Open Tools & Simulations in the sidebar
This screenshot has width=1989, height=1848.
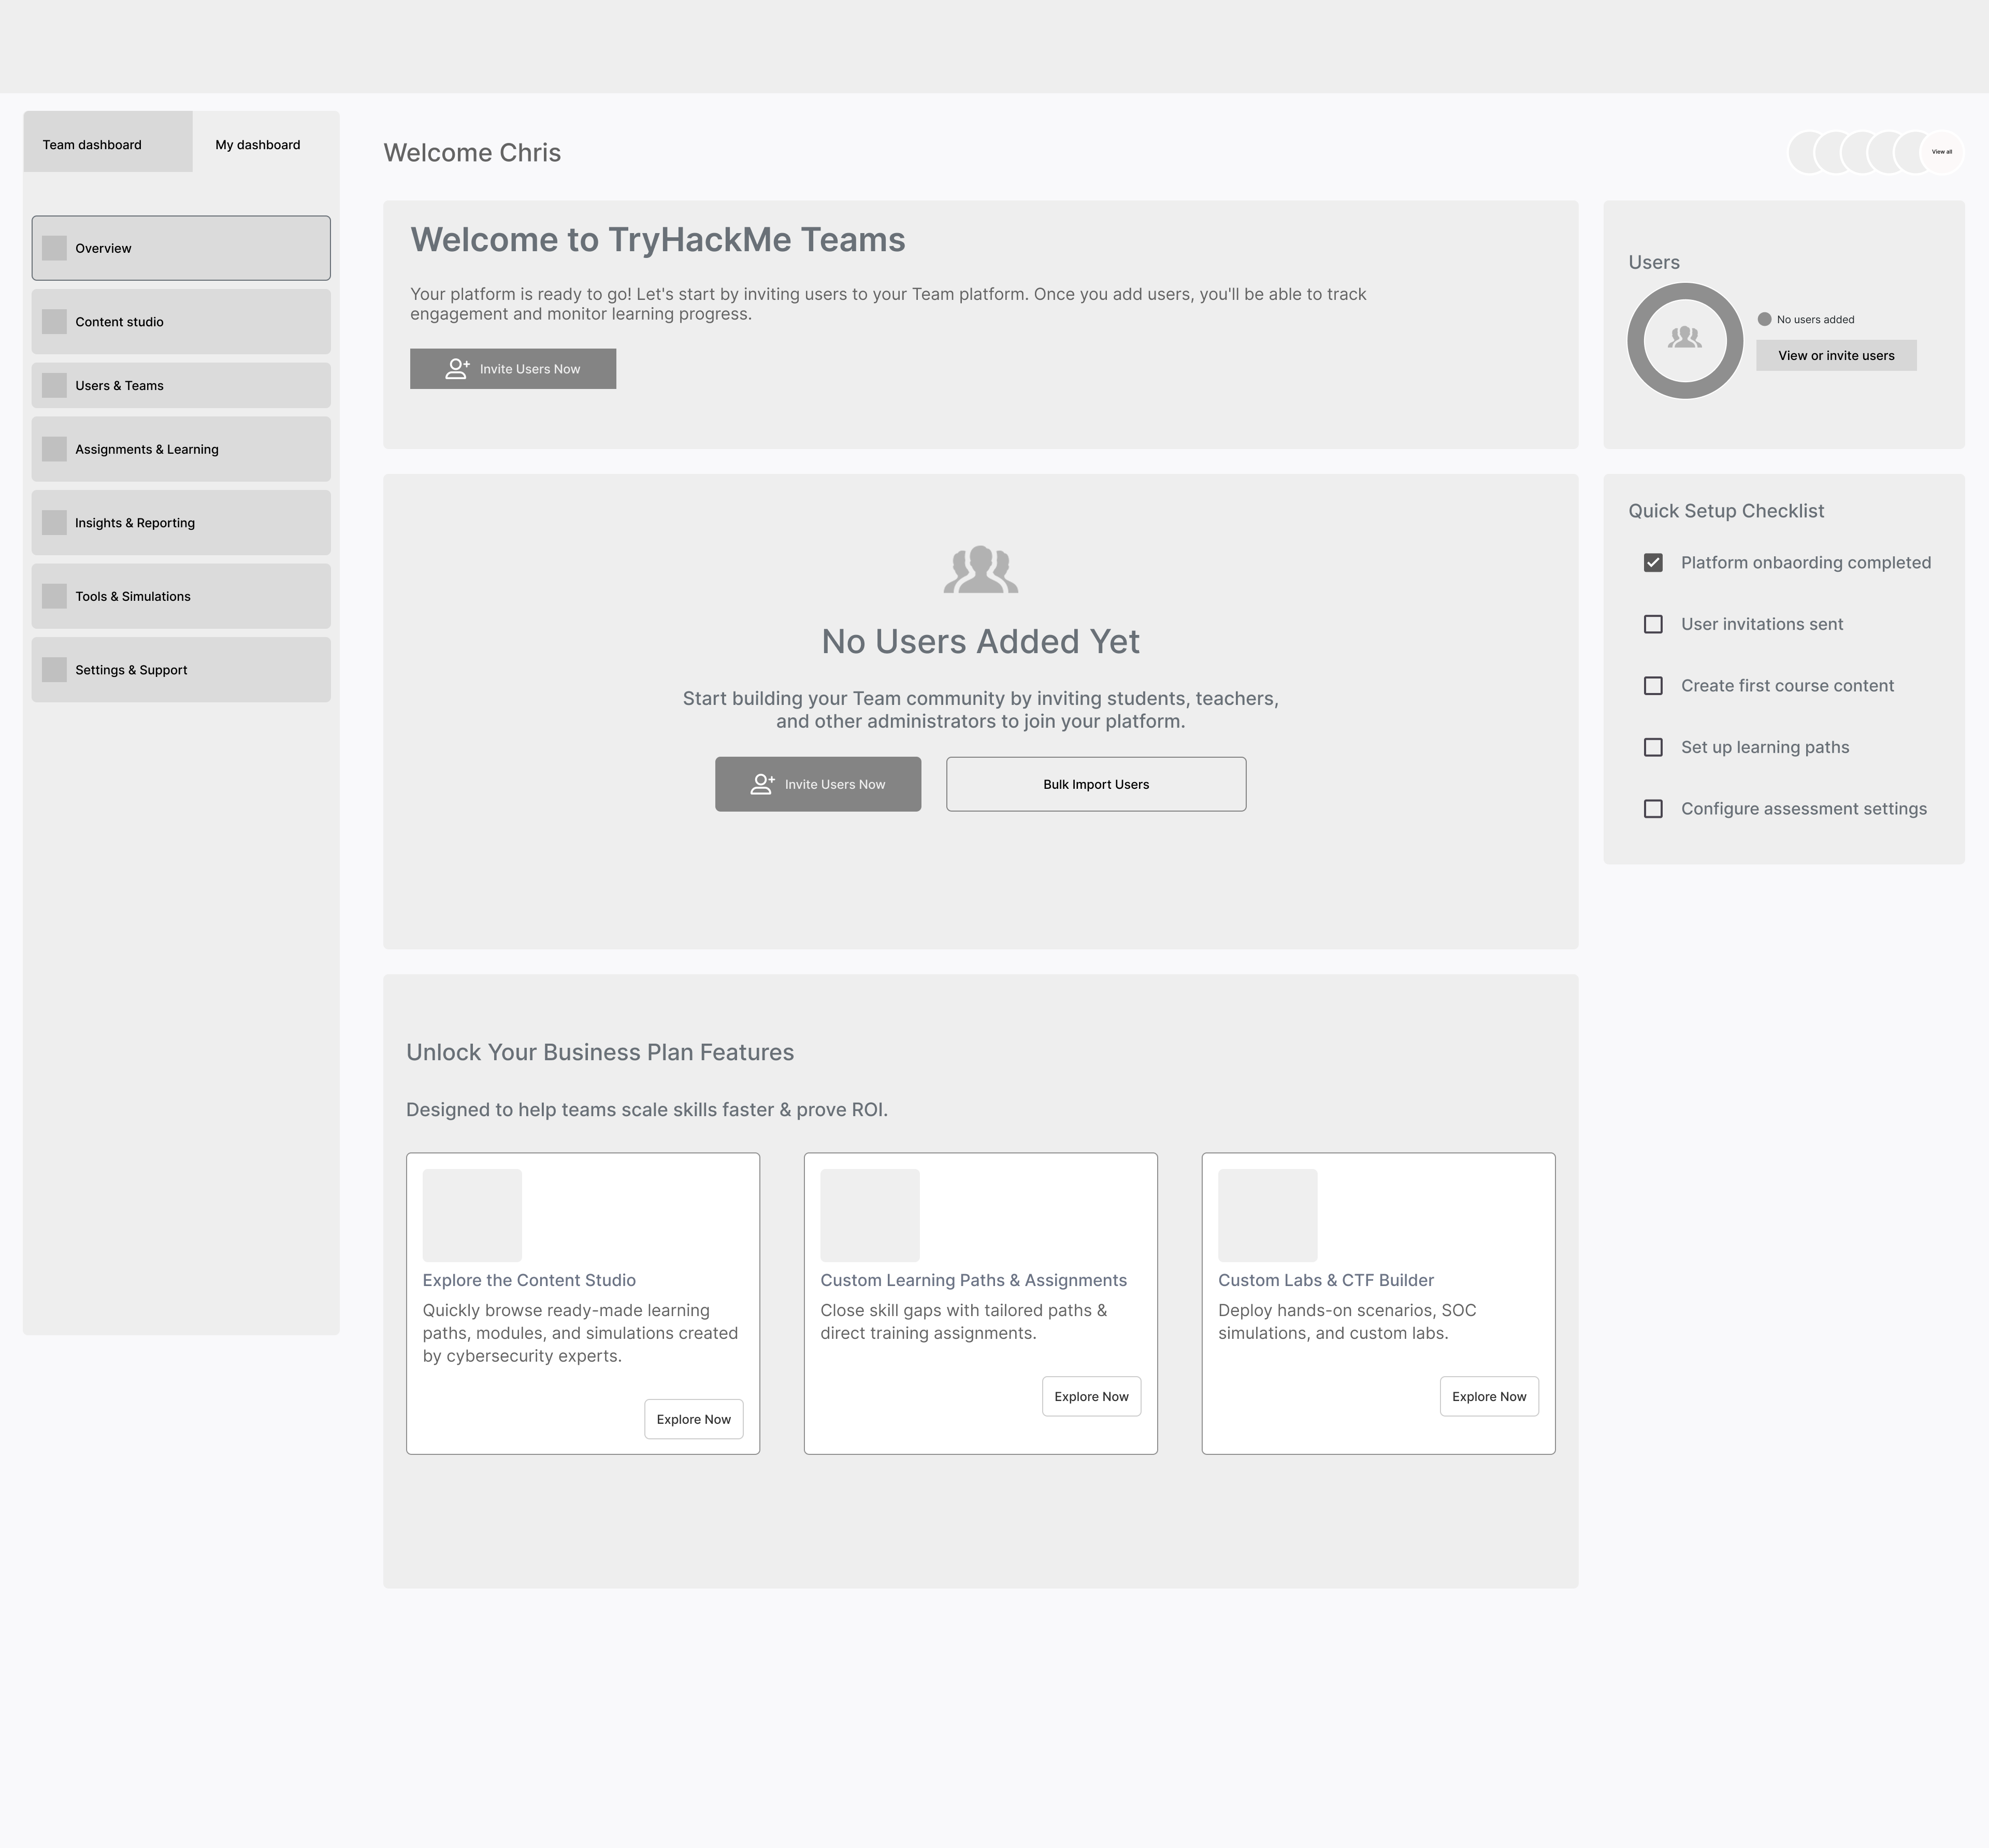(181, 596)
